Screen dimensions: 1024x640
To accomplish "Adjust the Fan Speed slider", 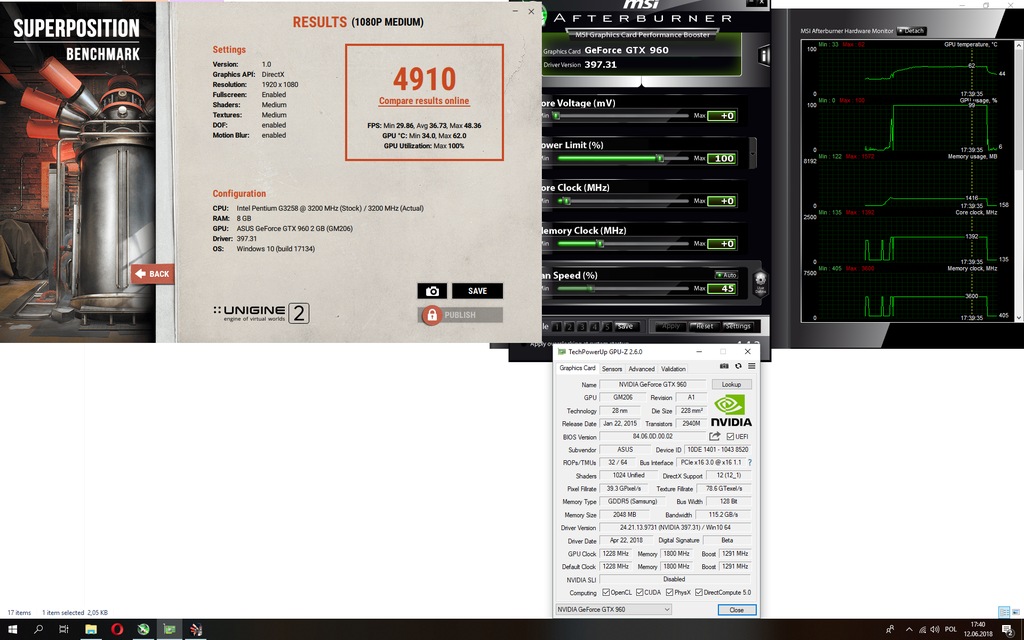I will coord(623,288).
